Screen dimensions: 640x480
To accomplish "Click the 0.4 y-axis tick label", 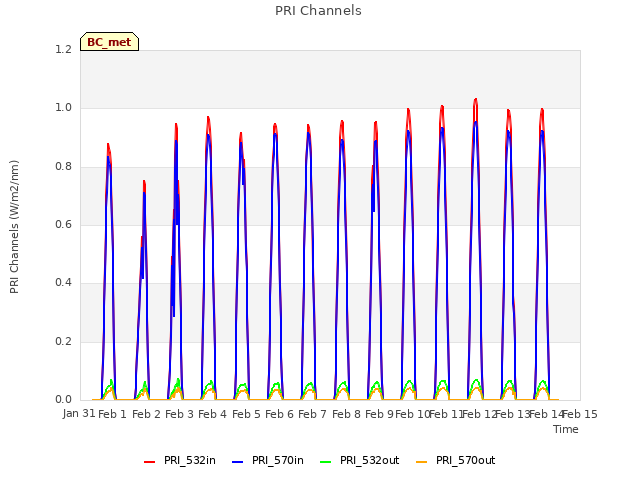I will pyautogui.click(x=63, y=282).
